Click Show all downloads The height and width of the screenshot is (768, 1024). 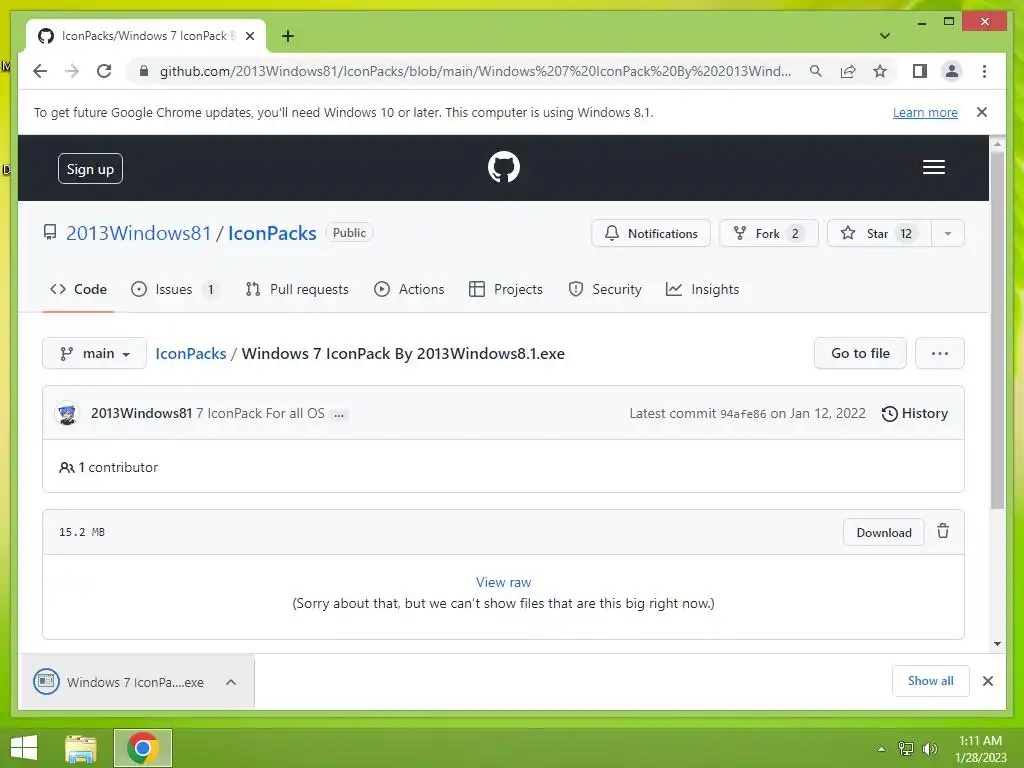point(931,681)
